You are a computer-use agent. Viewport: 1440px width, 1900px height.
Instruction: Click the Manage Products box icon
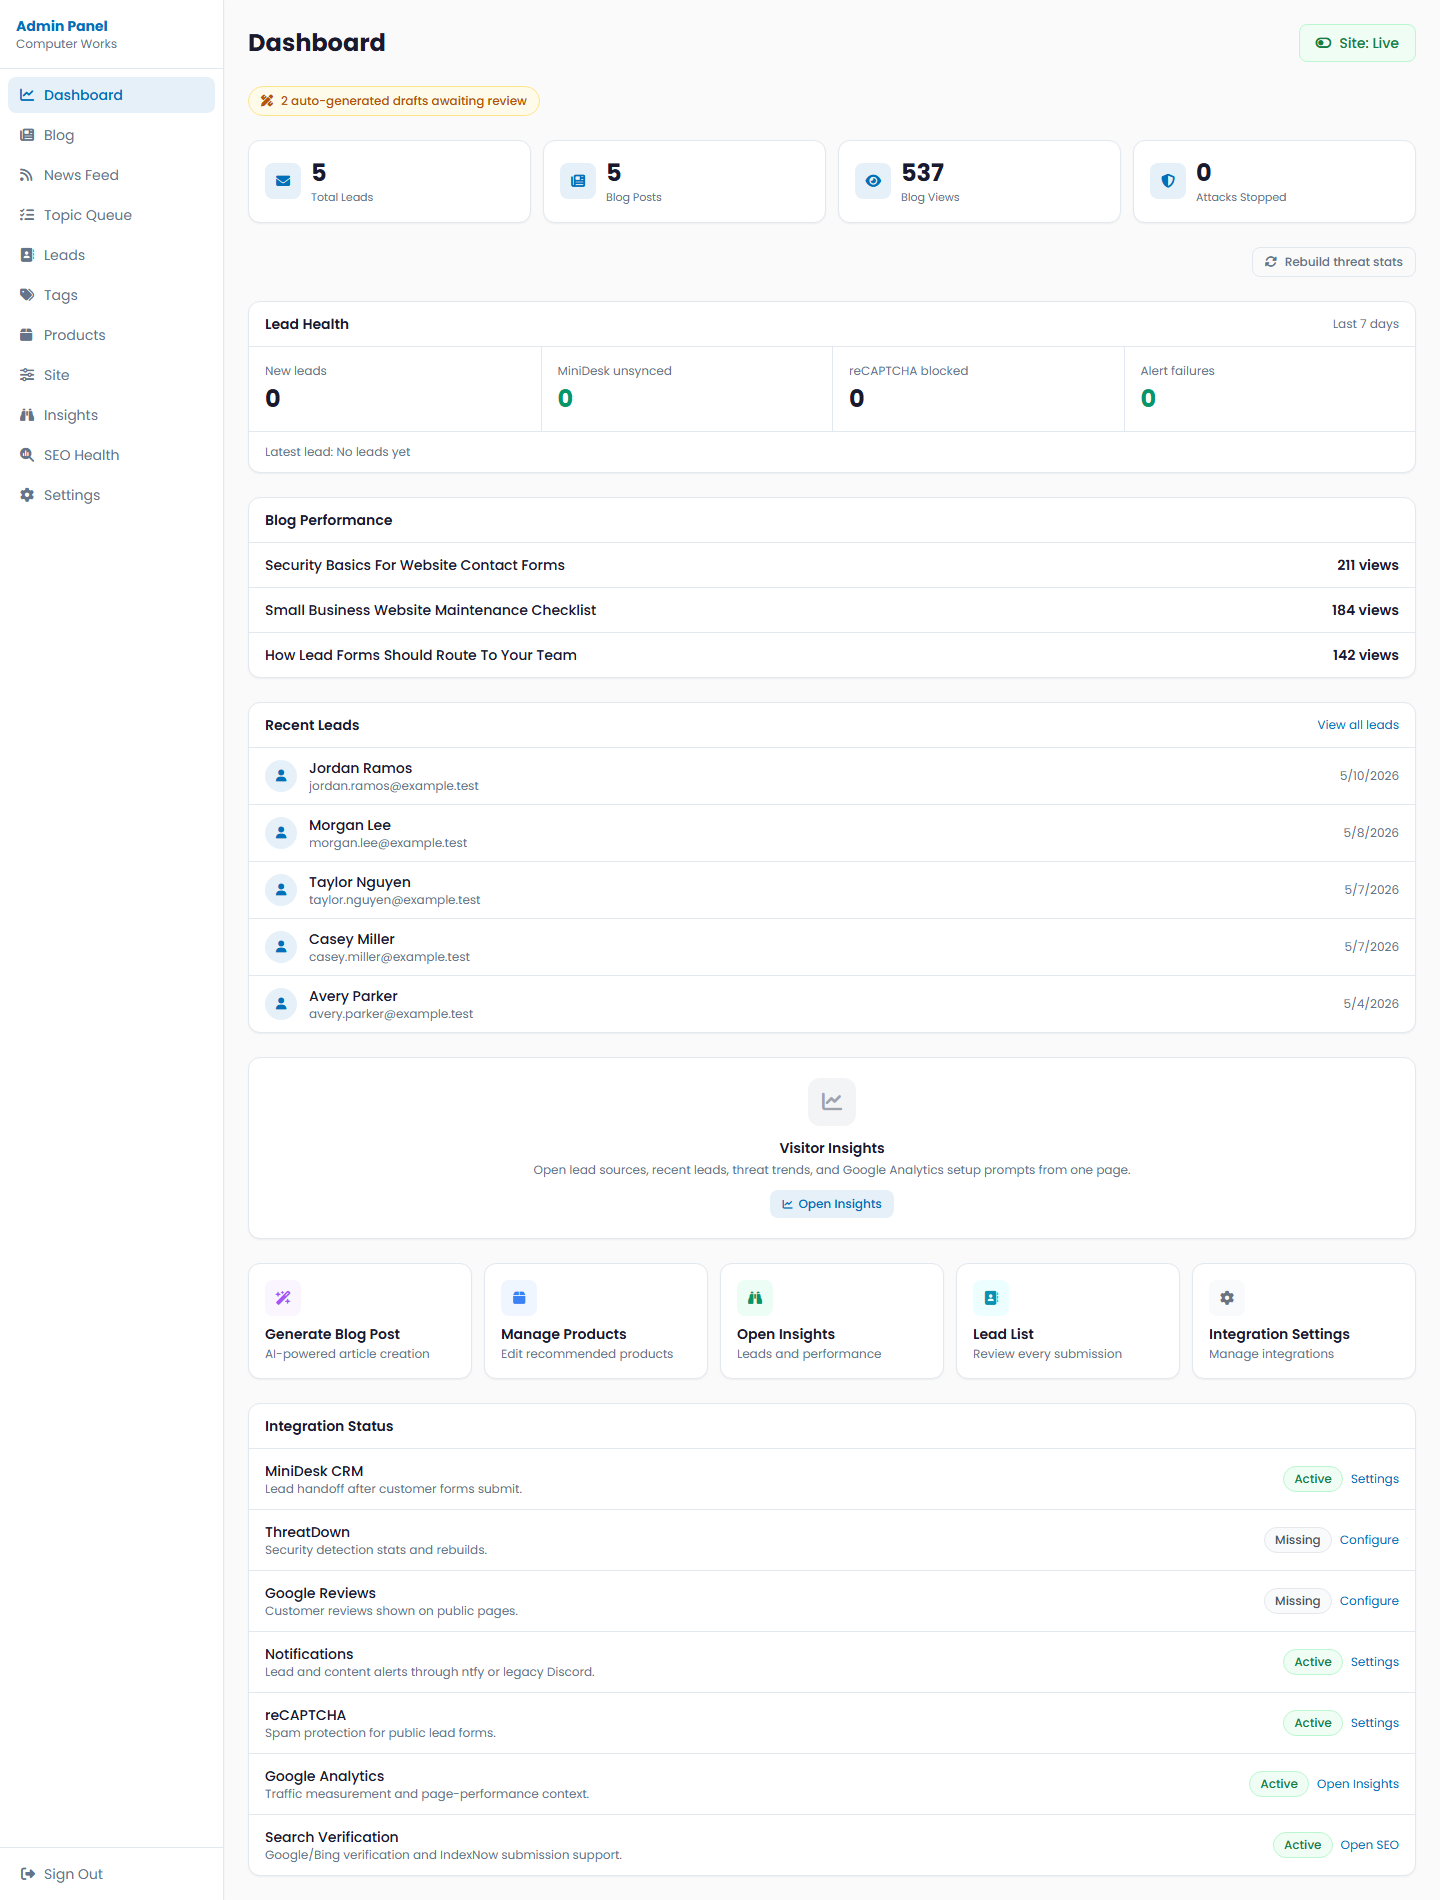point(519,1298)
